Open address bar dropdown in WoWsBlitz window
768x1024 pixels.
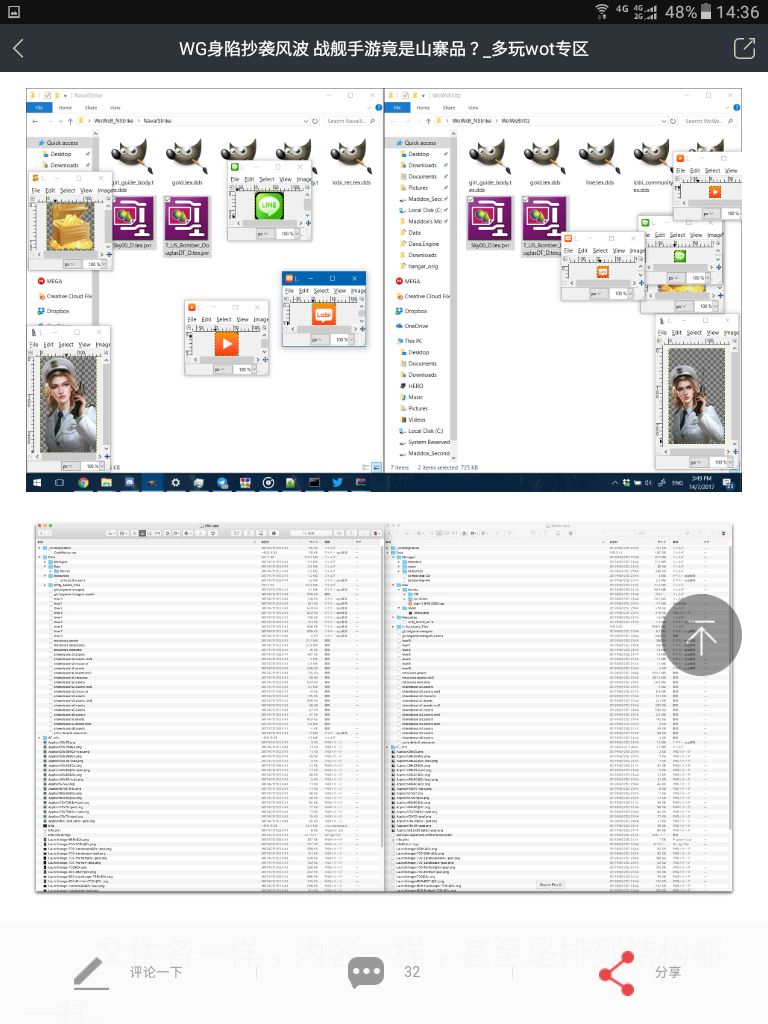tap(663, 121)
